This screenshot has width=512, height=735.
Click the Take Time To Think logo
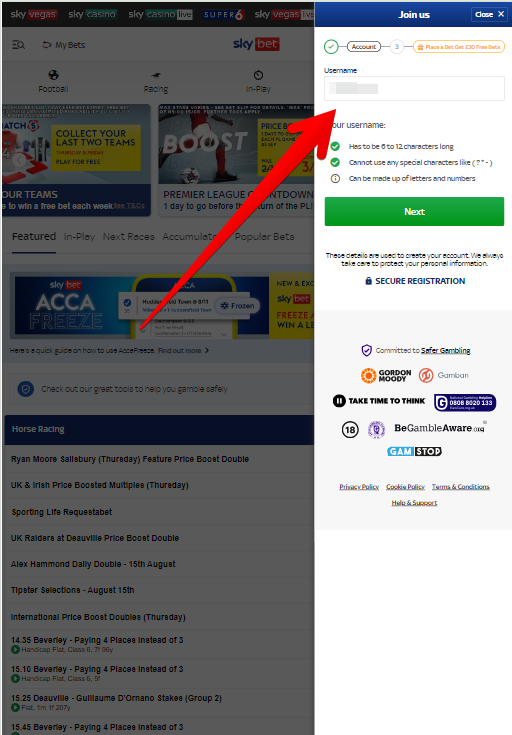click(x=379, y=401)
